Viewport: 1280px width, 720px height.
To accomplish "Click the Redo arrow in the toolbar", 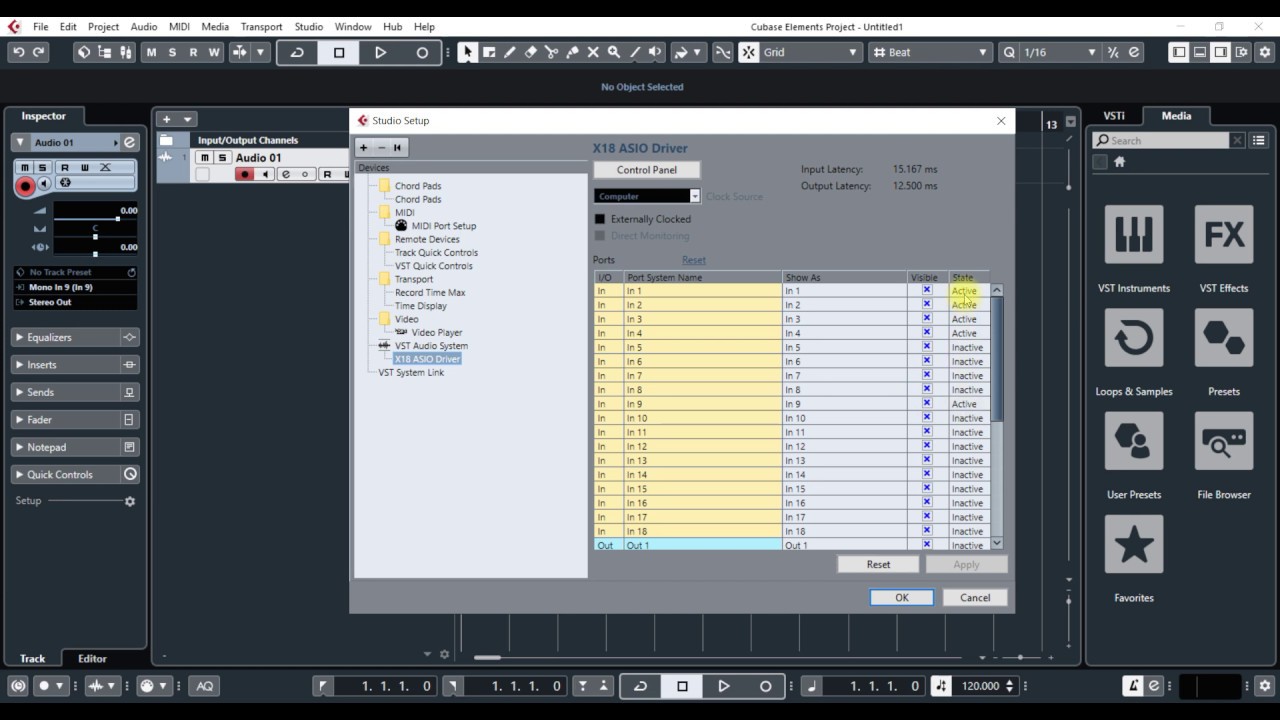I will 39,52.
